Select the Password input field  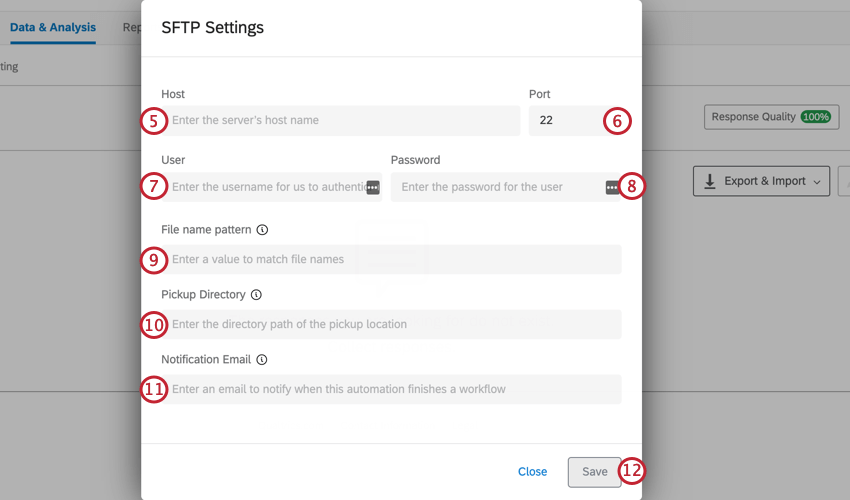click(x=495, y=187)
